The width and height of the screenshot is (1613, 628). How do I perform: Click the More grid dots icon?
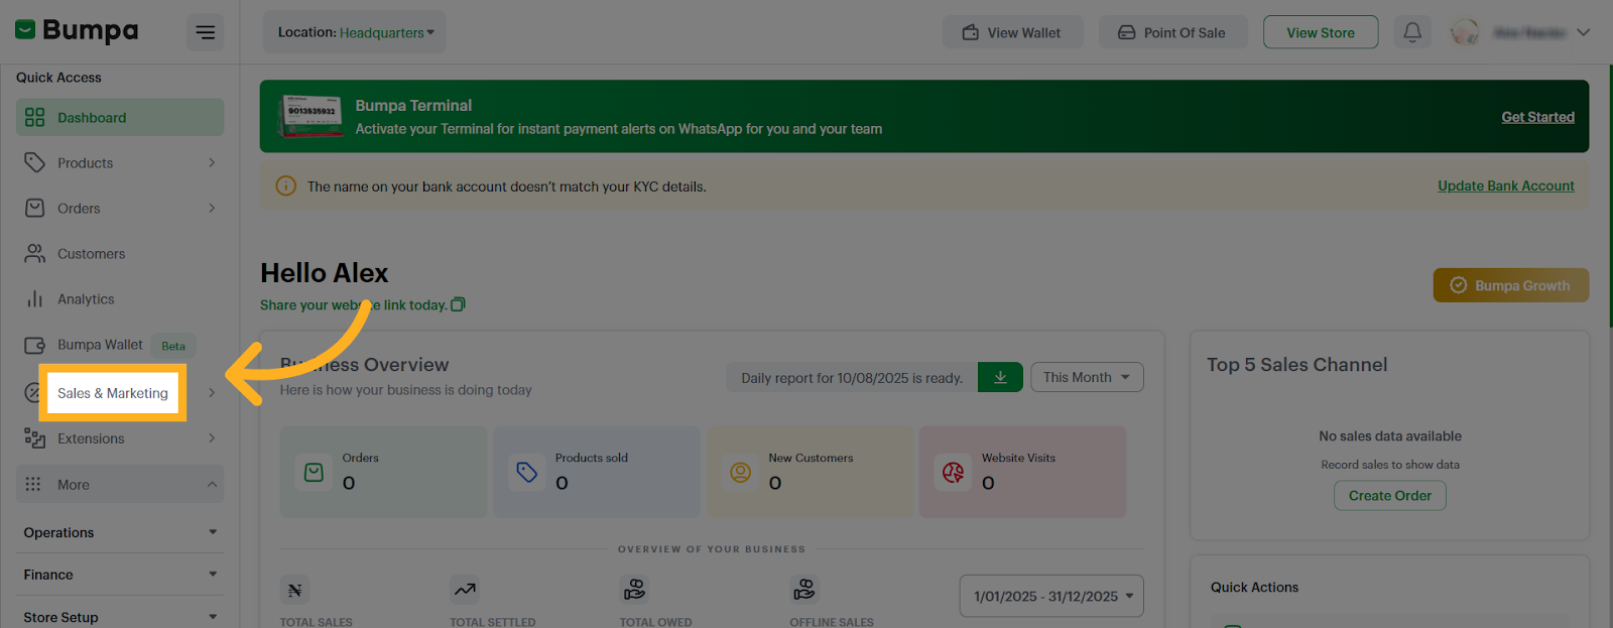pos(33,484)
